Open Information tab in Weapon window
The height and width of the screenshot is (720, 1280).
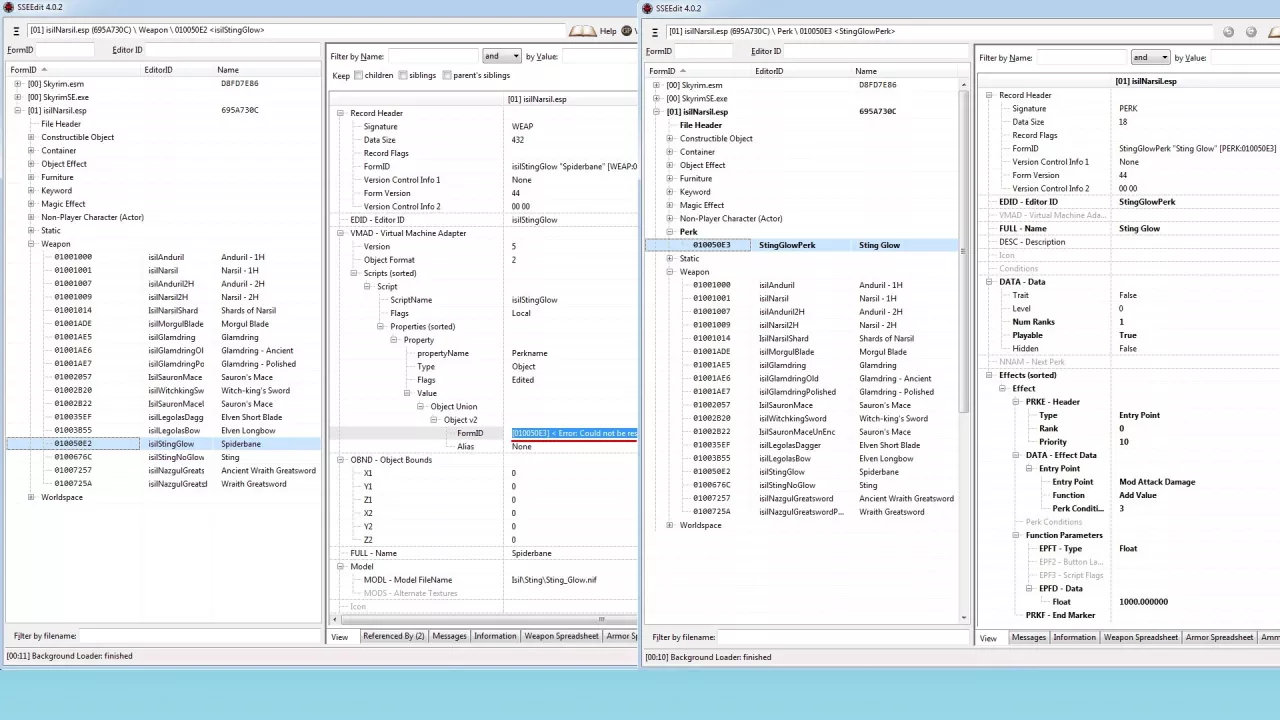point(495,636)
